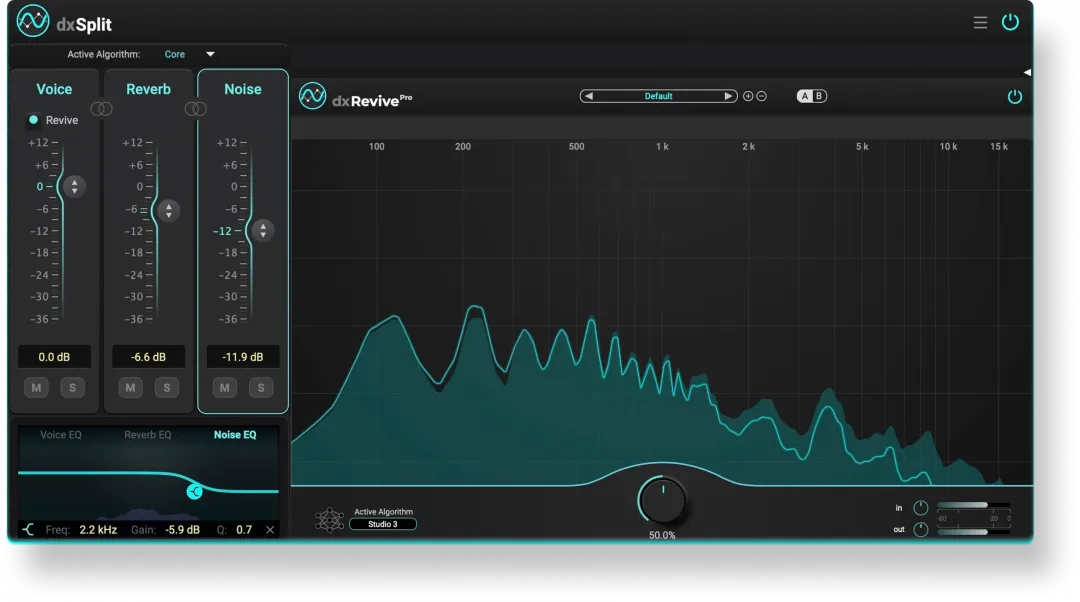This screenshot has height=602, width=1080.
Task: Open the dxSplit hamburger menu
Action: (979, 23)
